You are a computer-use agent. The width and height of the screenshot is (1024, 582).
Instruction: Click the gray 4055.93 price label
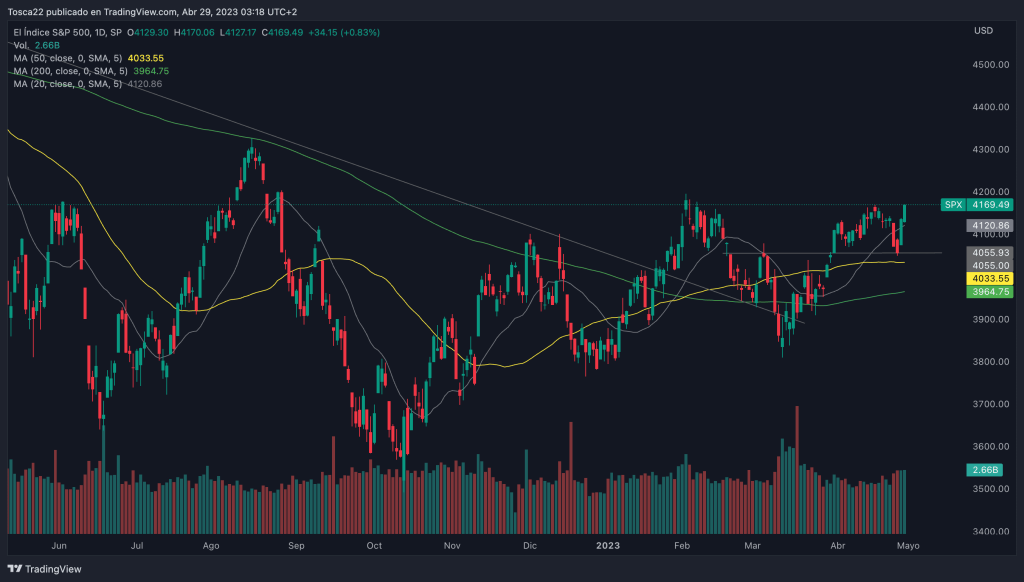point(988,252)
